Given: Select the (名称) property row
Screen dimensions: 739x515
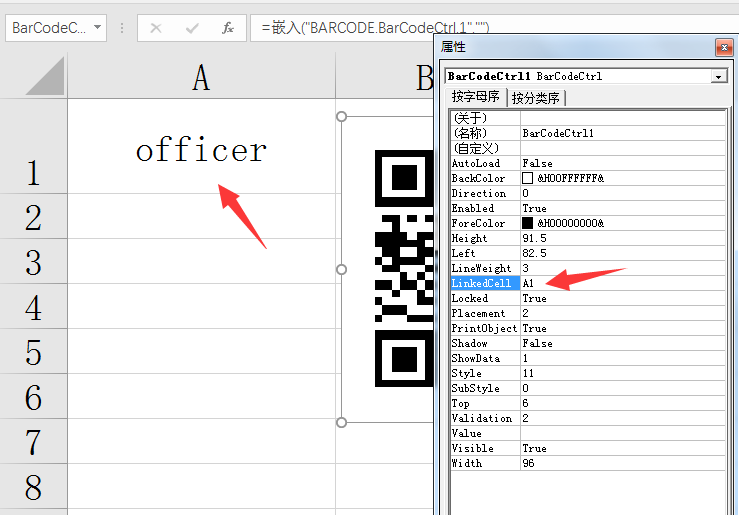Looking at the screenshot, I should point(588,133).
